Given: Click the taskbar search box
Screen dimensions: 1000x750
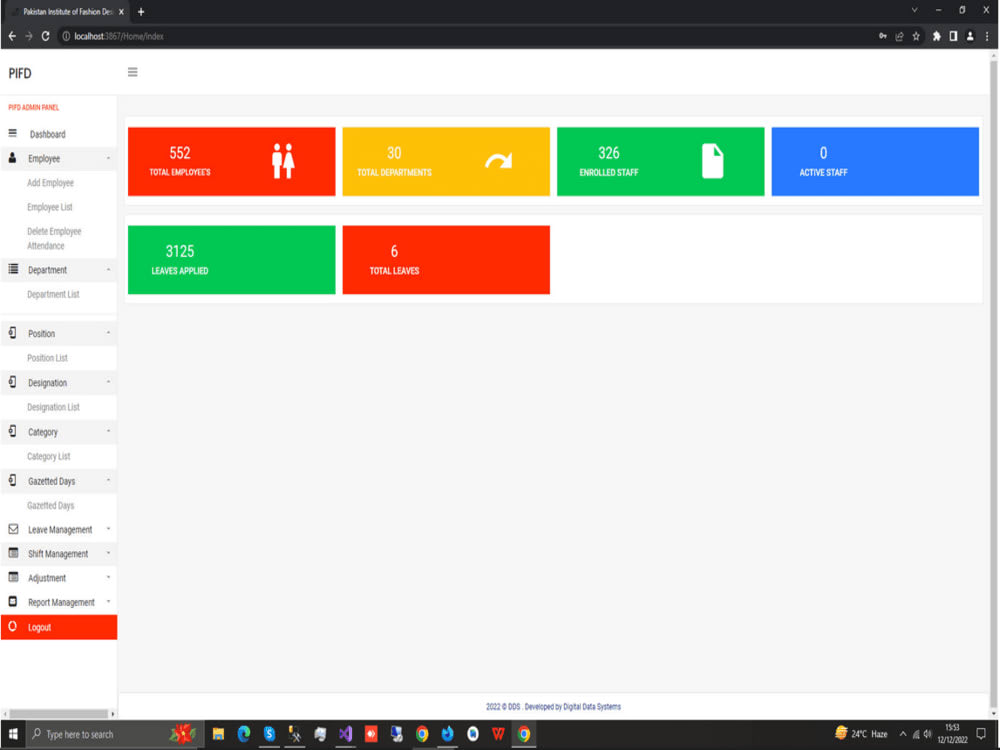Looking at the screenshot, I should pyautogui.click(x=115, y=734).
